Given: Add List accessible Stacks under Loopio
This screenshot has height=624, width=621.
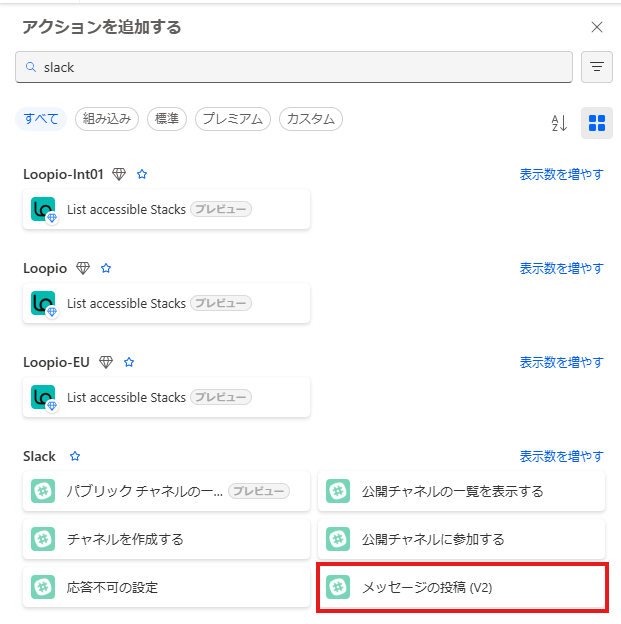Looking at the screenshot, I should [166, 303].
